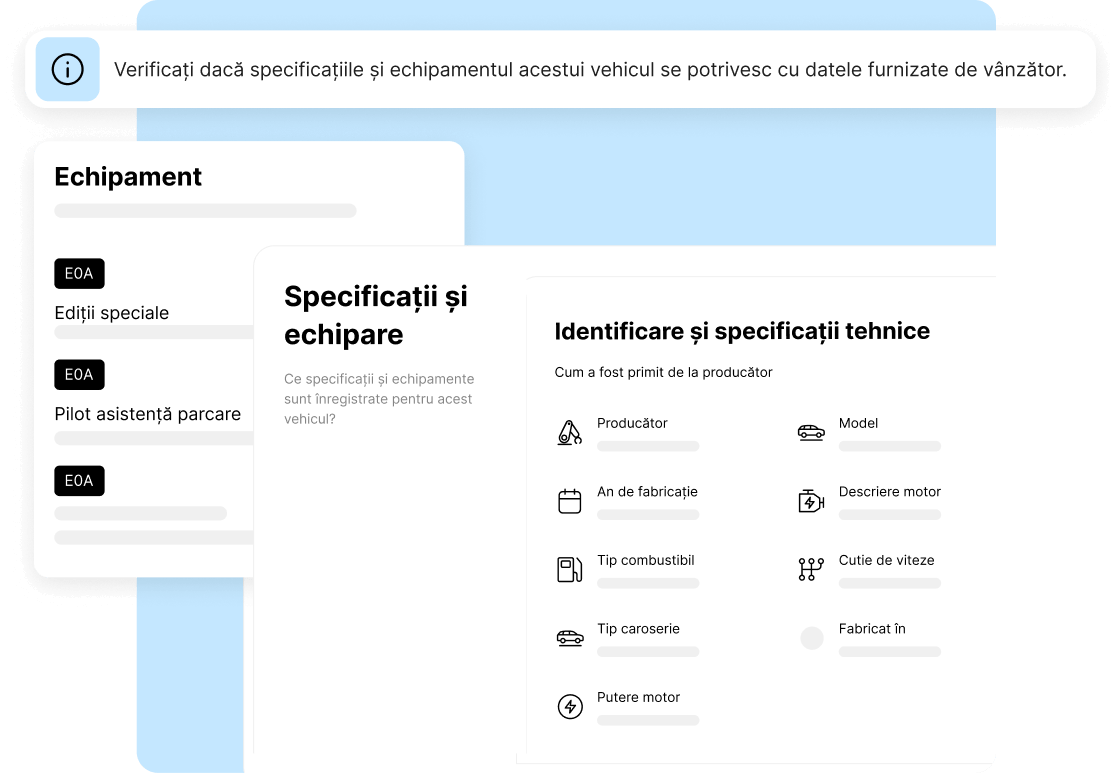Click the info circle icon in banner

(67, 70)
